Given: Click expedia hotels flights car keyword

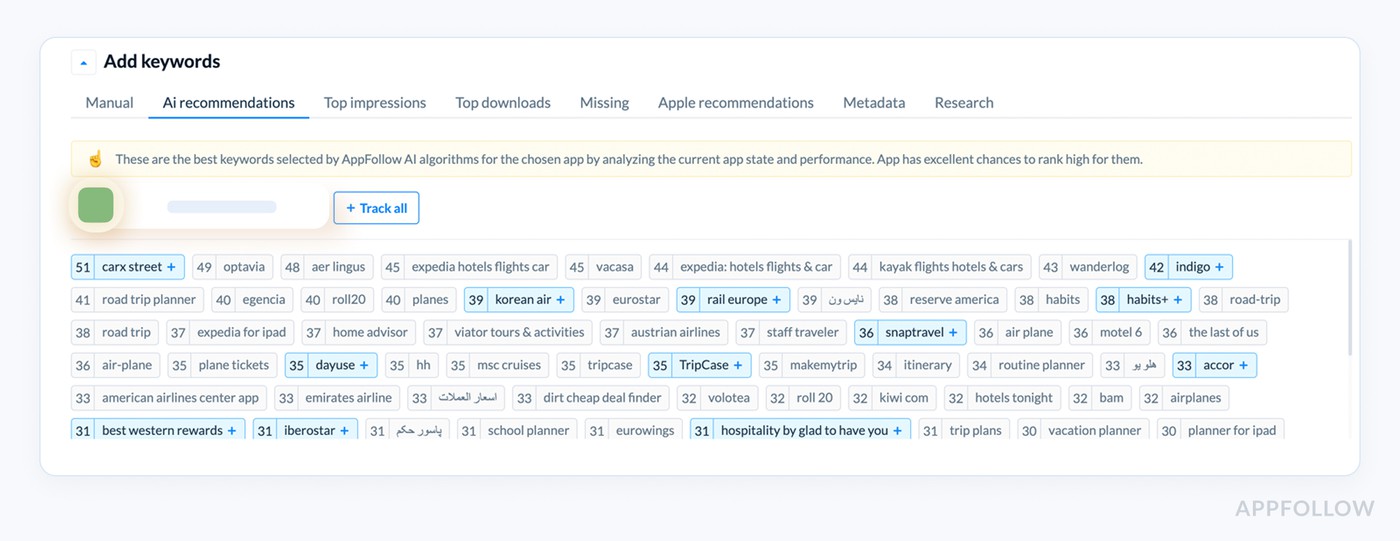Looking at the screenshot, I should [469, 267].
